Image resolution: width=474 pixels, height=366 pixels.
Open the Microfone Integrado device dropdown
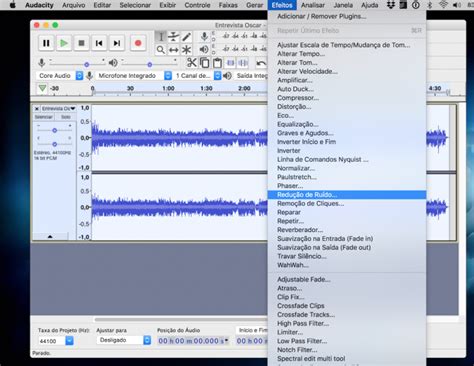[x=168, y=76]
